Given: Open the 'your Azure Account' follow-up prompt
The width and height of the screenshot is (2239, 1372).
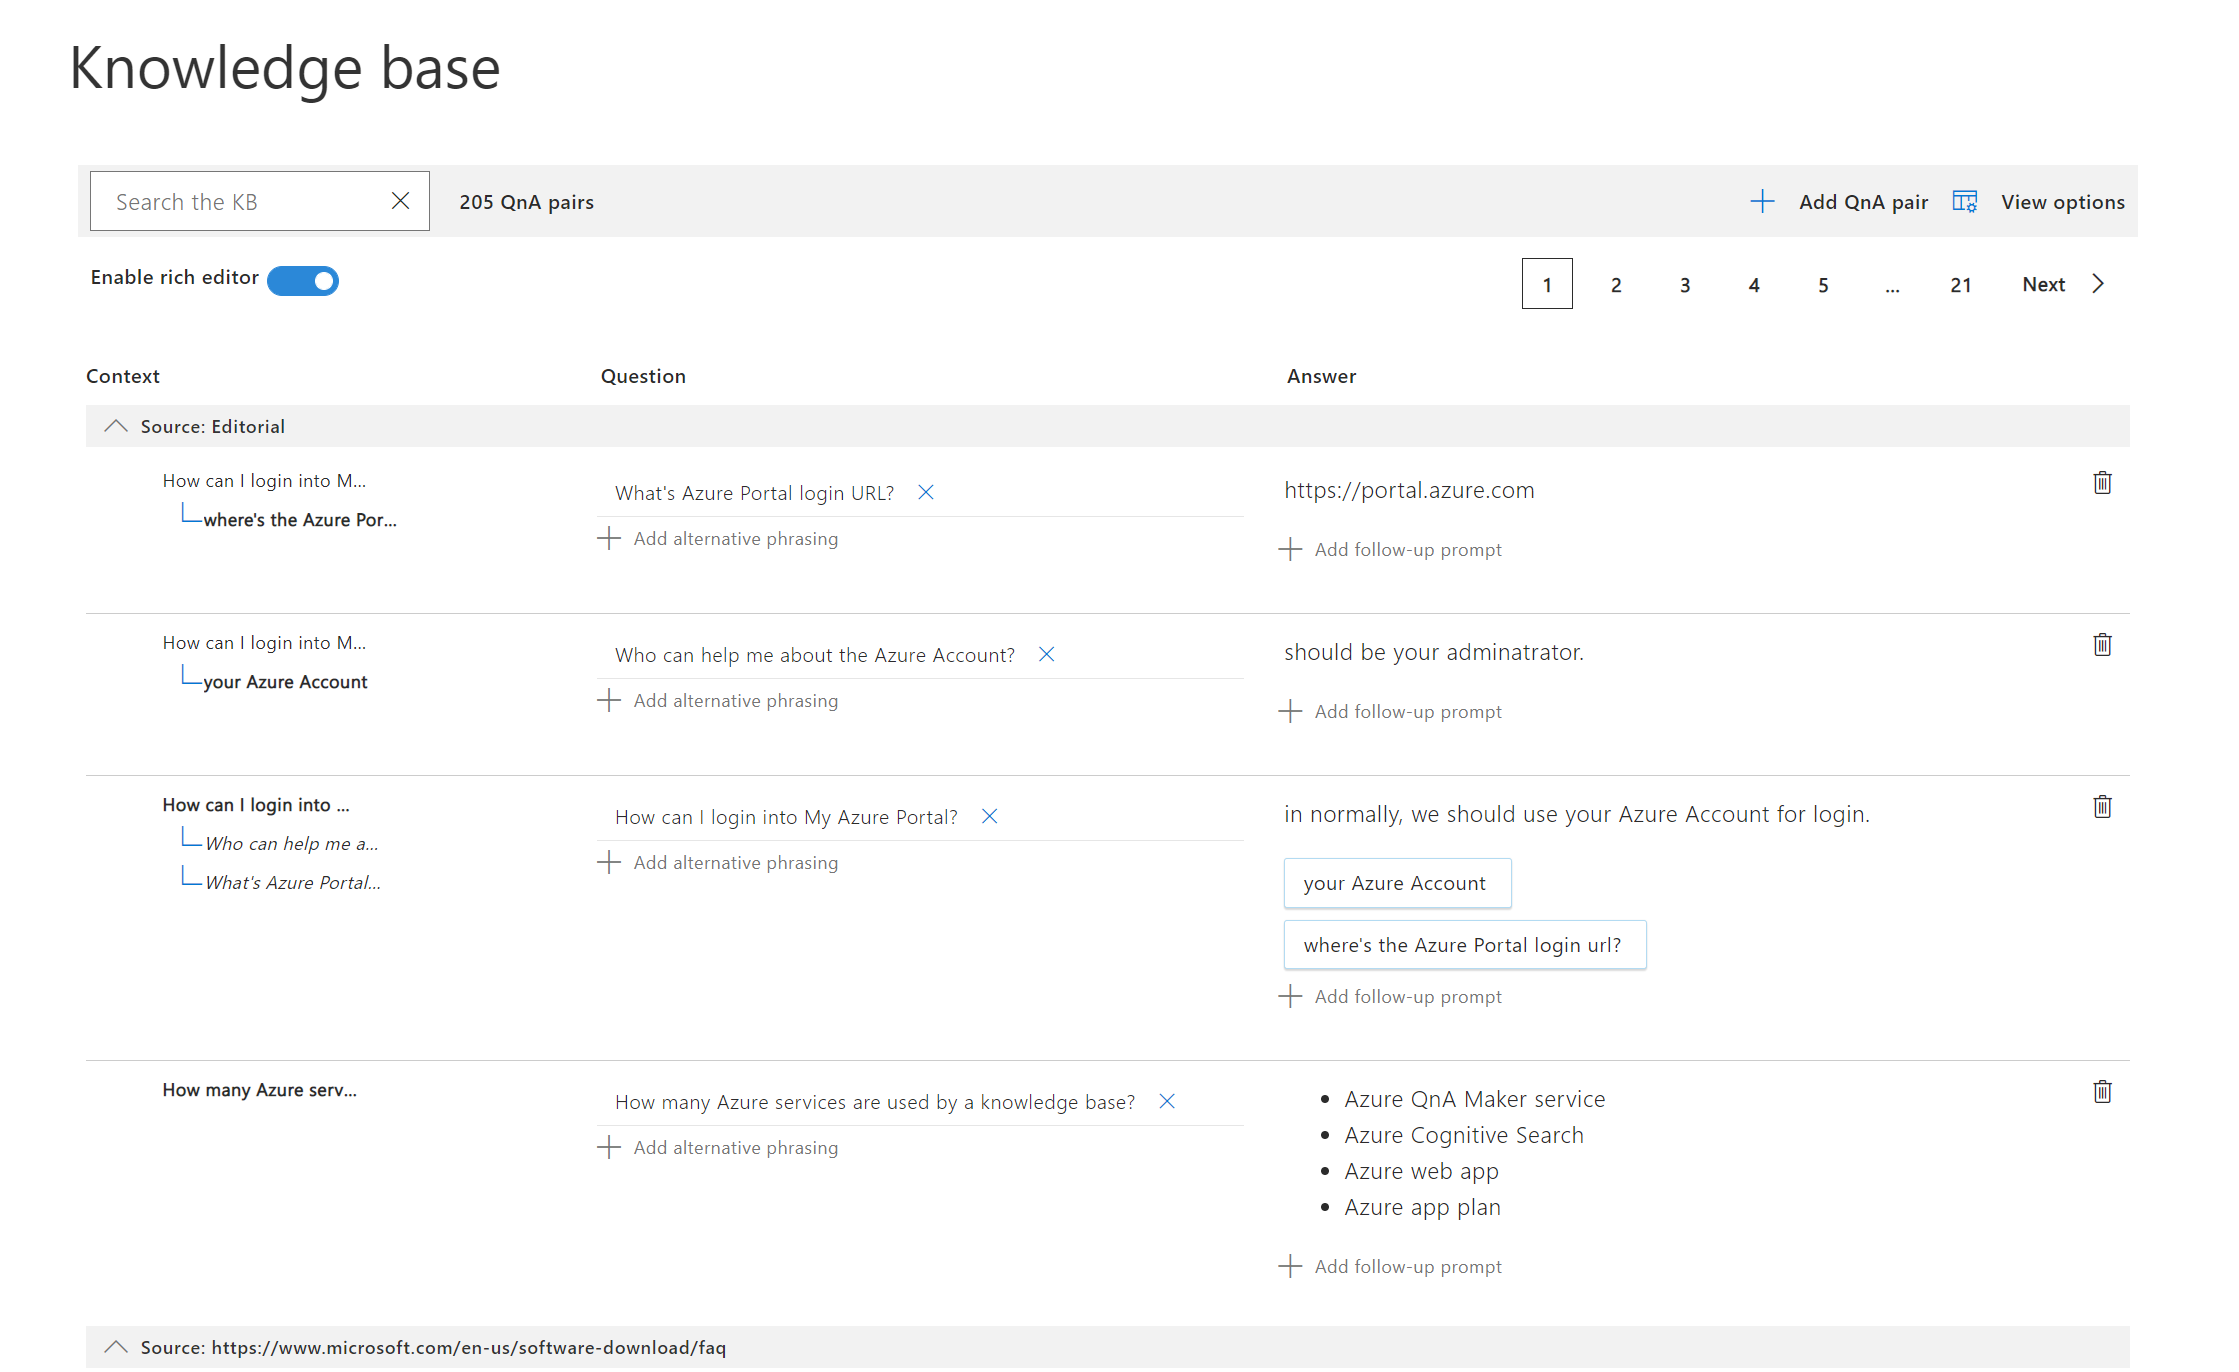Looking at the screenshot, I should coord(1397,883).
